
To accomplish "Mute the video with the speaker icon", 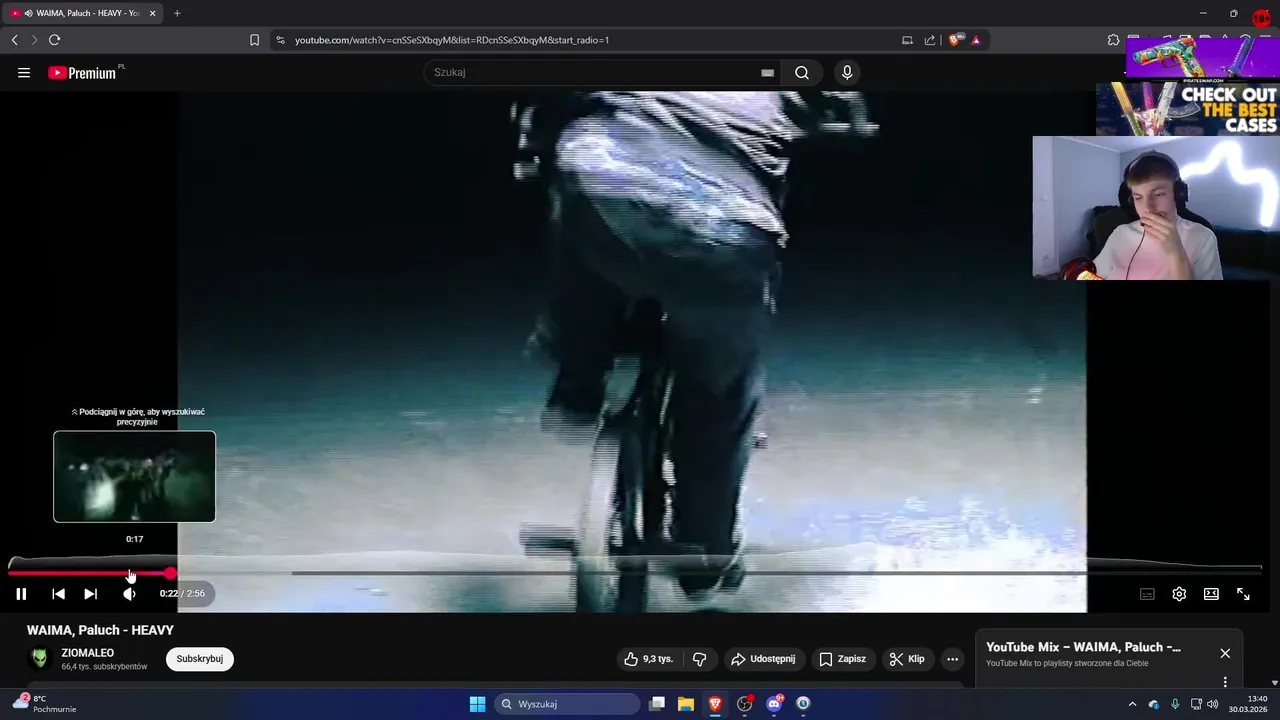I will [129, 594].
